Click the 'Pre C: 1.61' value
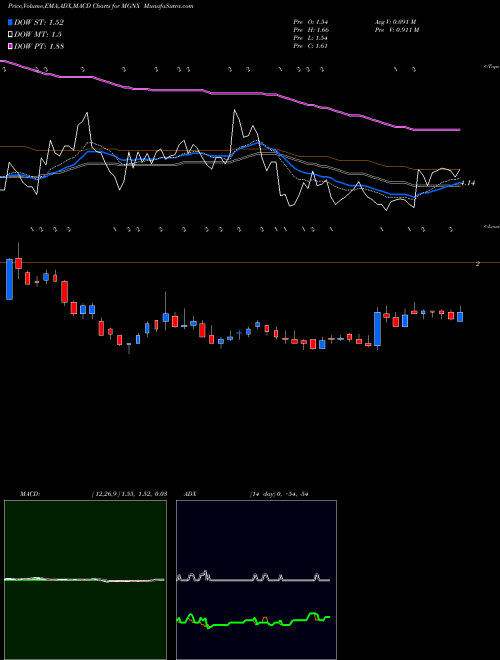500x660 pixels. pos(311,46)
